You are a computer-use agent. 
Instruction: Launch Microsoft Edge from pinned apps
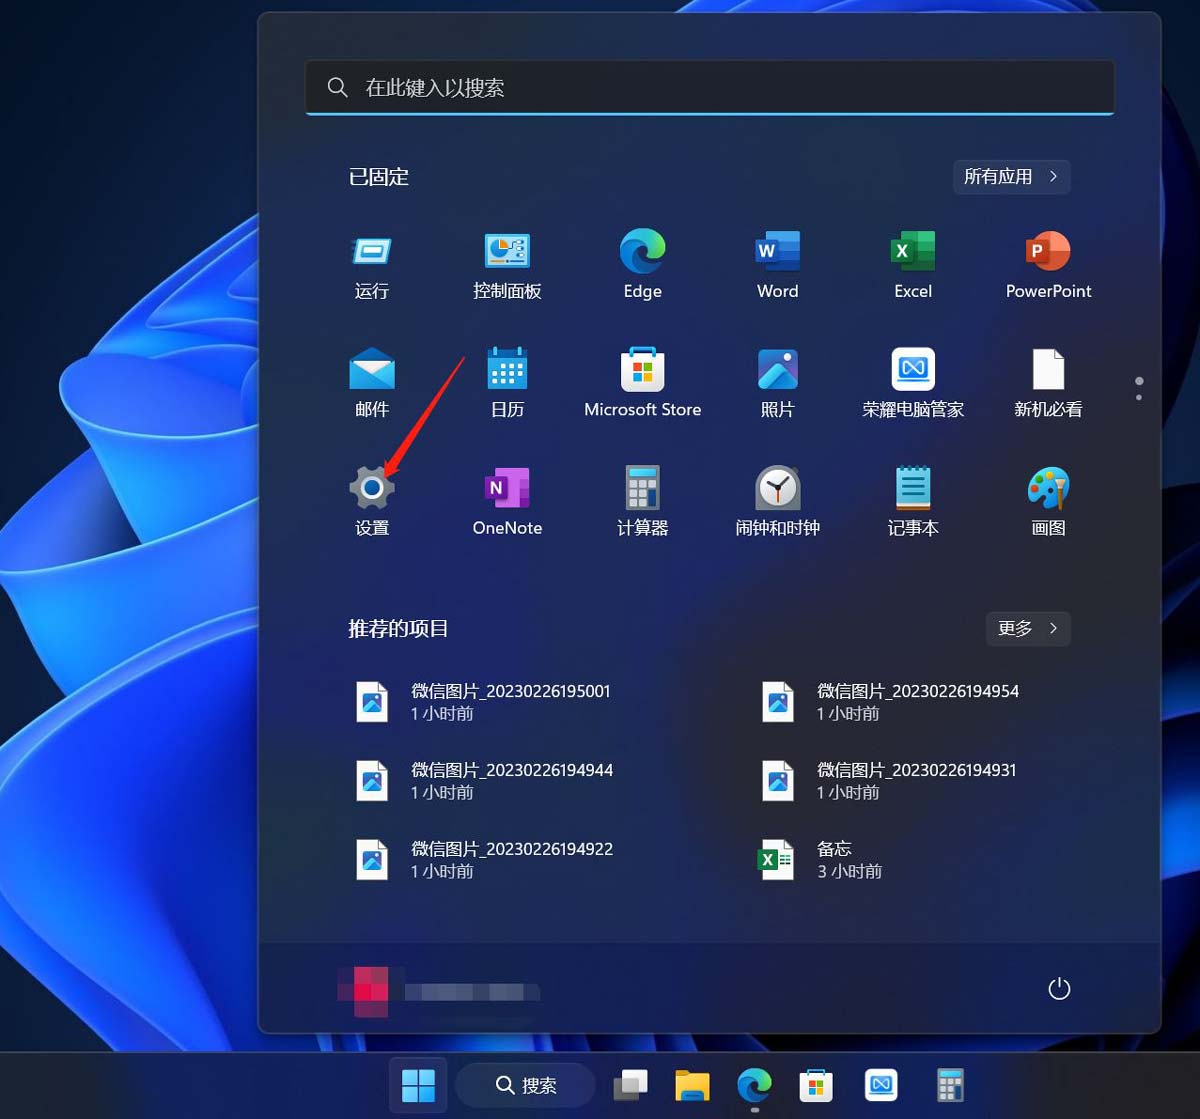642,258
